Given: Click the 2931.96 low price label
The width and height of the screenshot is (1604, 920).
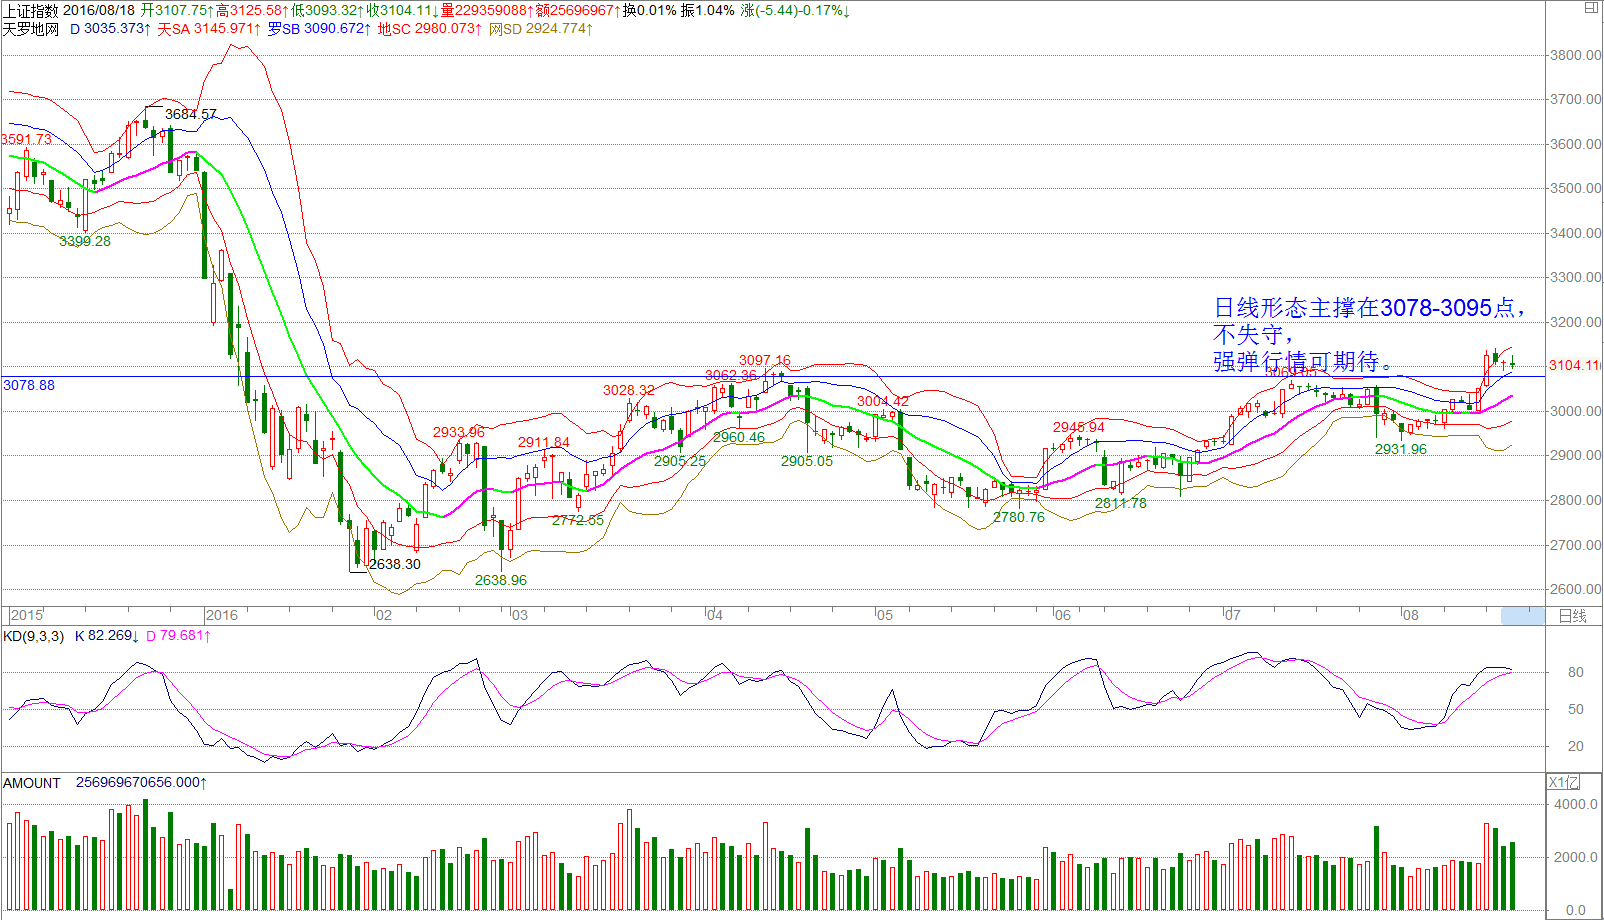Looking at the screenshot, I should [1401, 449].
